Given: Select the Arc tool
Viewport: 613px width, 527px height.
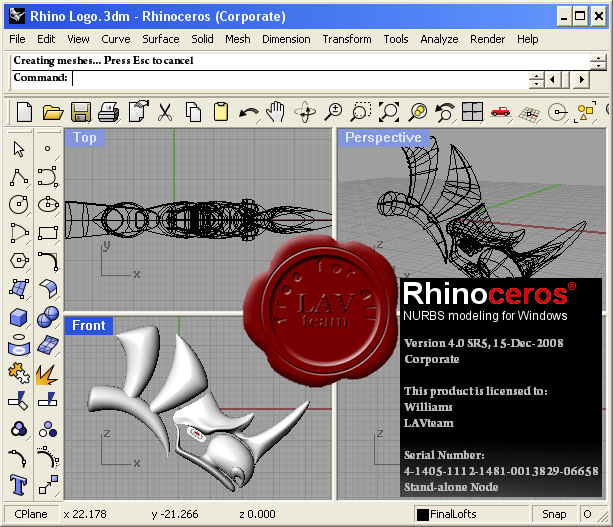Looking at the screenshot, I should [19, 233].
